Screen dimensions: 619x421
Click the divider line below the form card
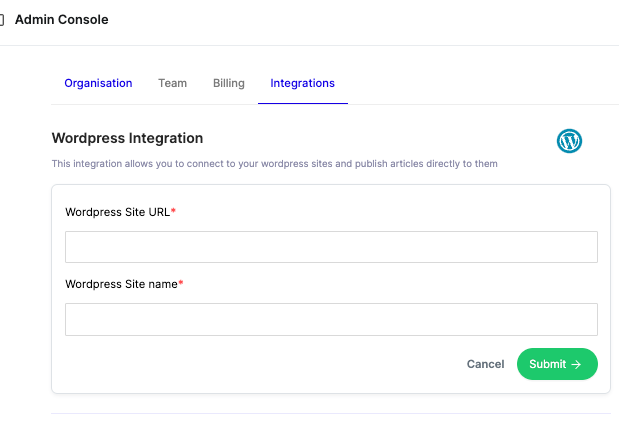331,413
